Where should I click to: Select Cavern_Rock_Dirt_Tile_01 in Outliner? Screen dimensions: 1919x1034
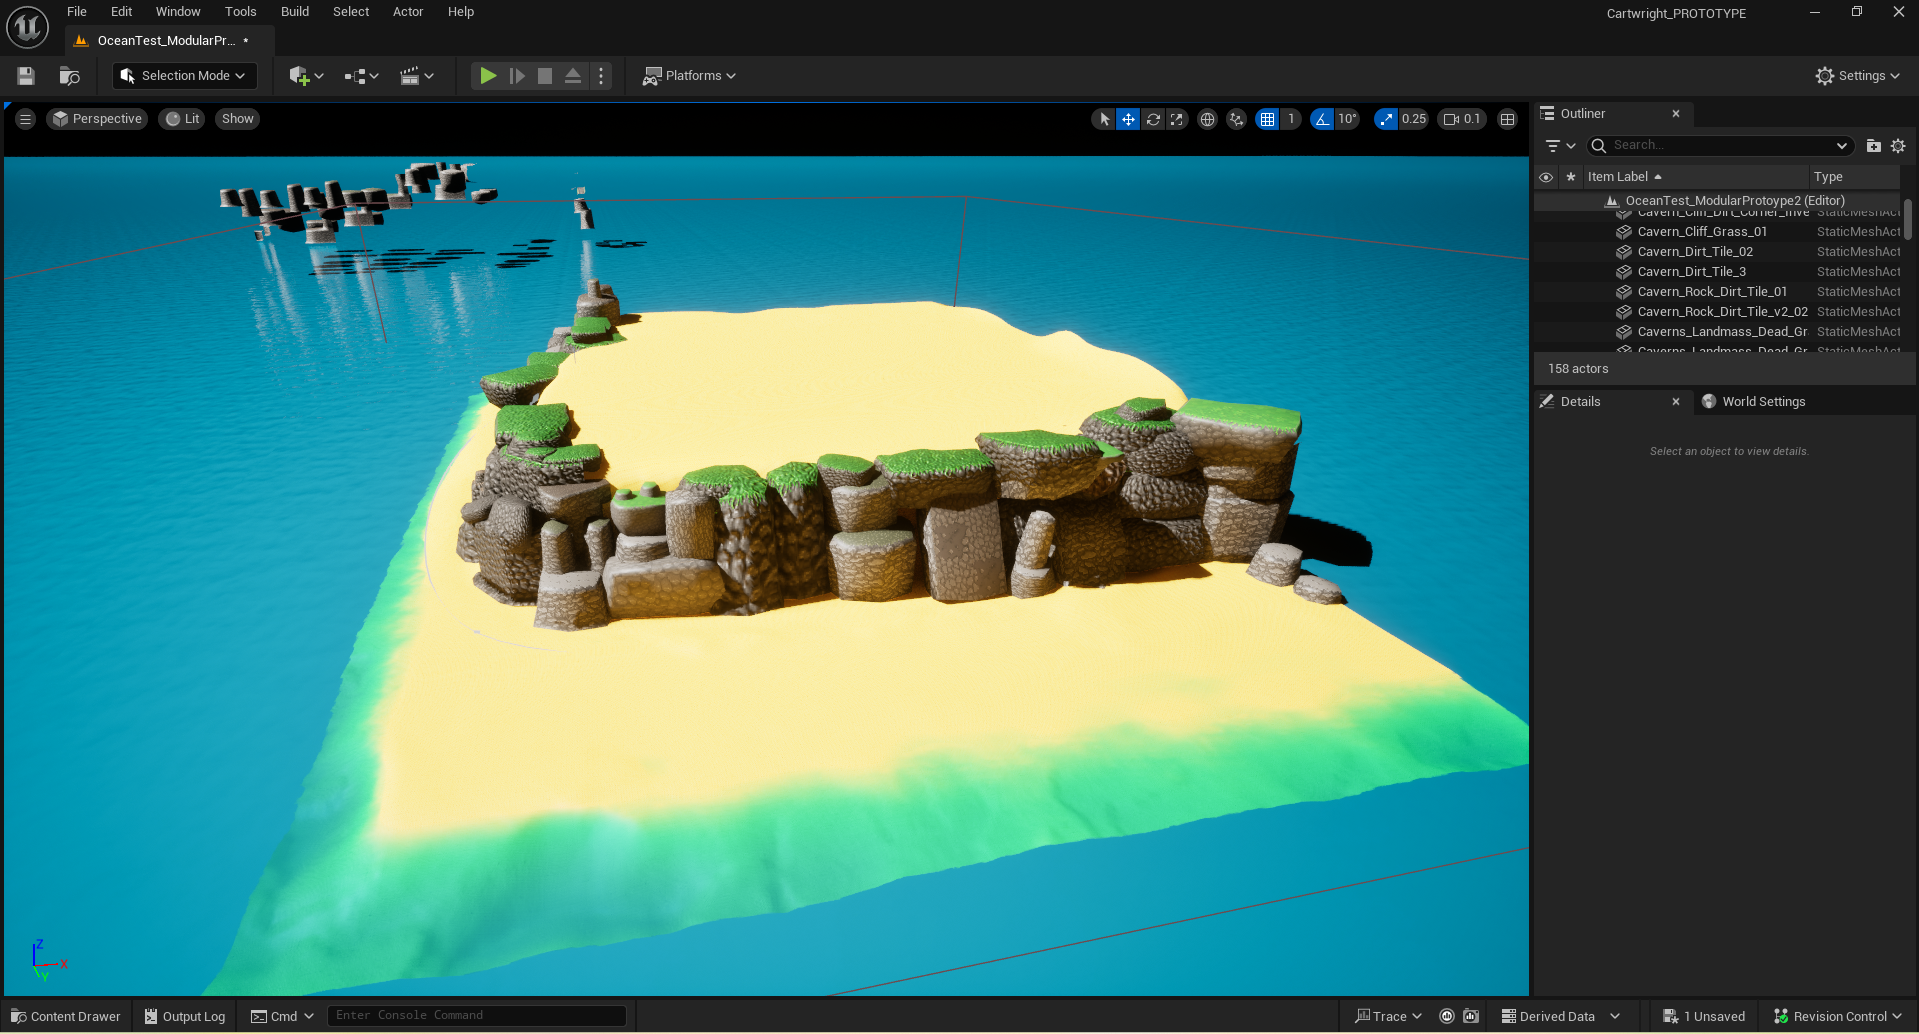tap(1718, 292)
